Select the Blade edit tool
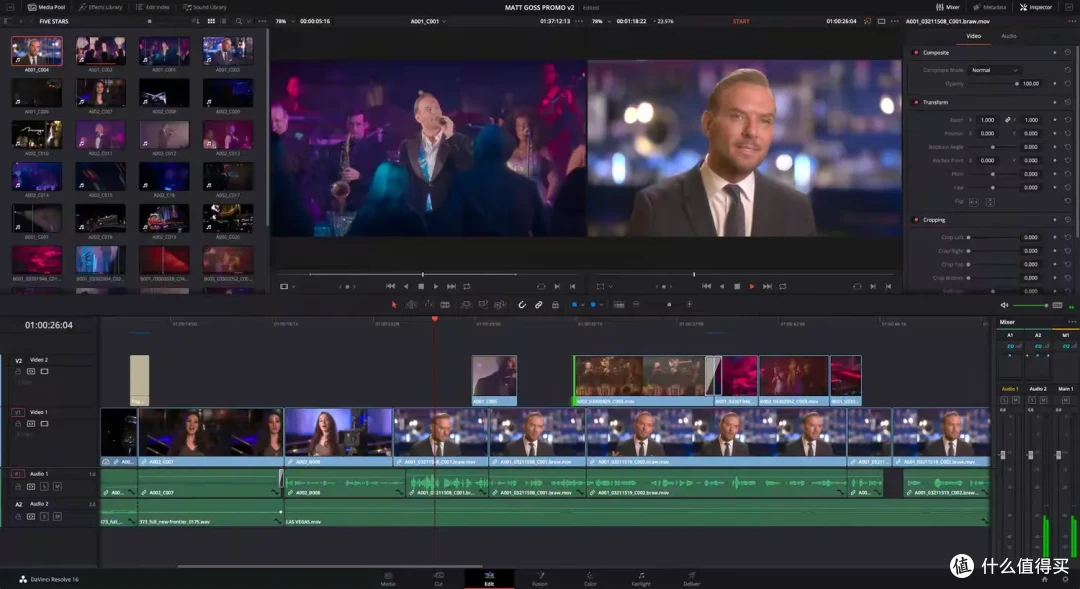Viewport: 1080px width, 589px height. point(445,304)
